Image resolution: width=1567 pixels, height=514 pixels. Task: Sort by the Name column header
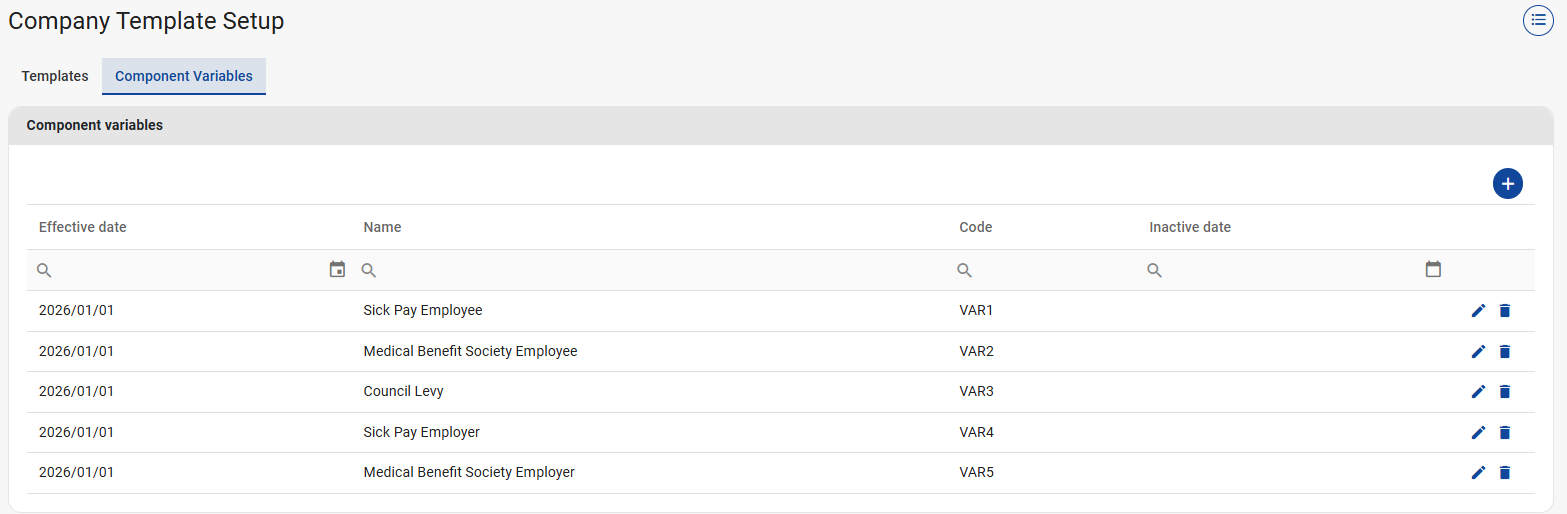click(382, 227)
